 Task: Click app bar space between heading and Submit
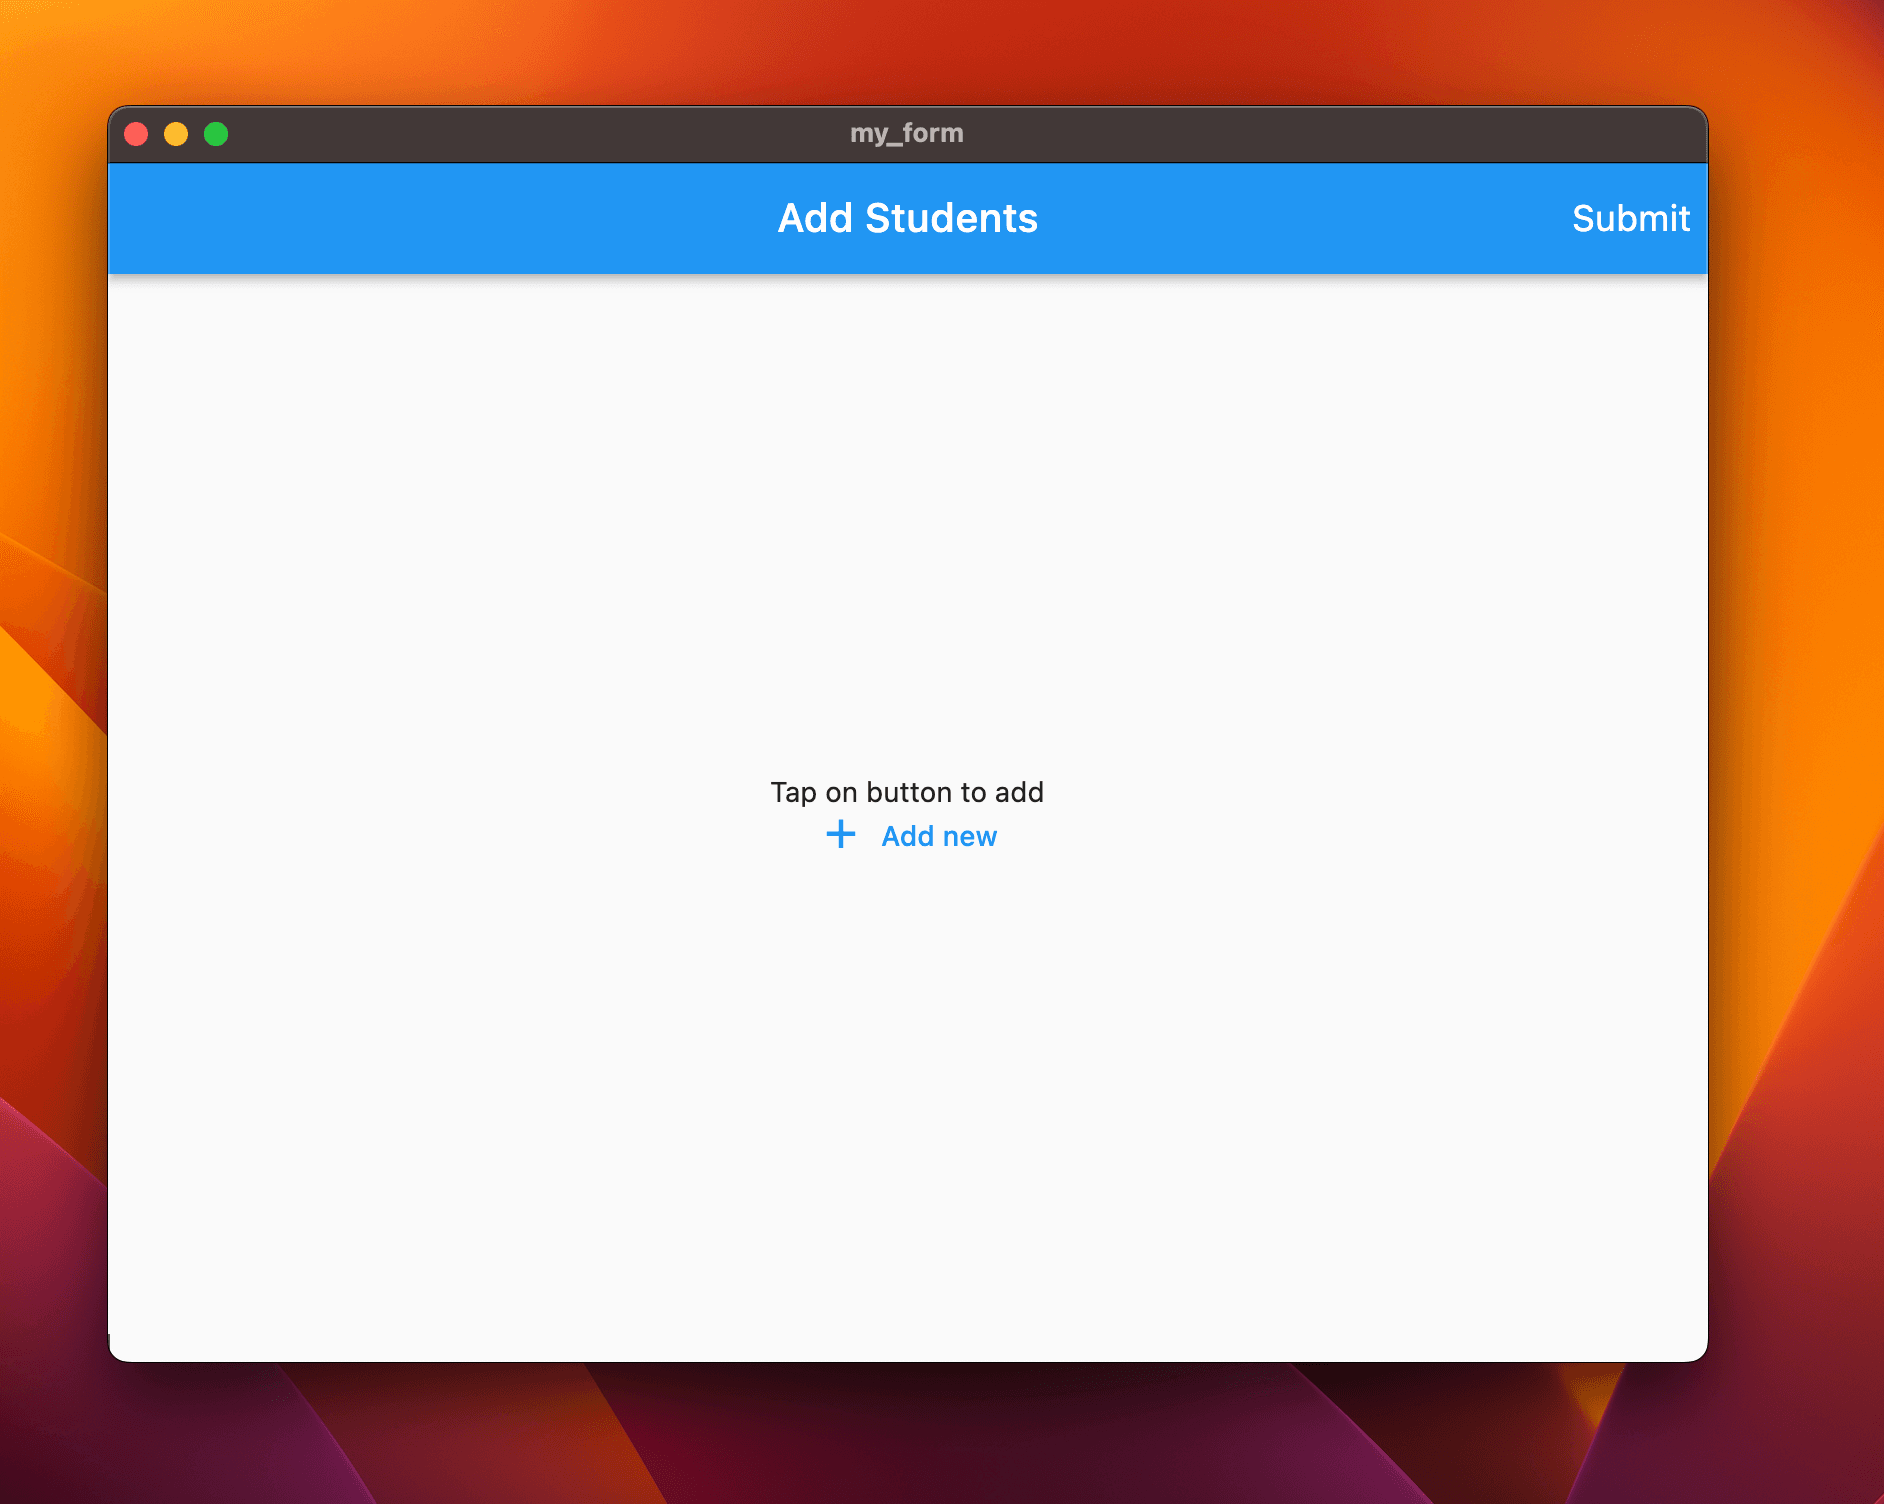point(1300,218)
